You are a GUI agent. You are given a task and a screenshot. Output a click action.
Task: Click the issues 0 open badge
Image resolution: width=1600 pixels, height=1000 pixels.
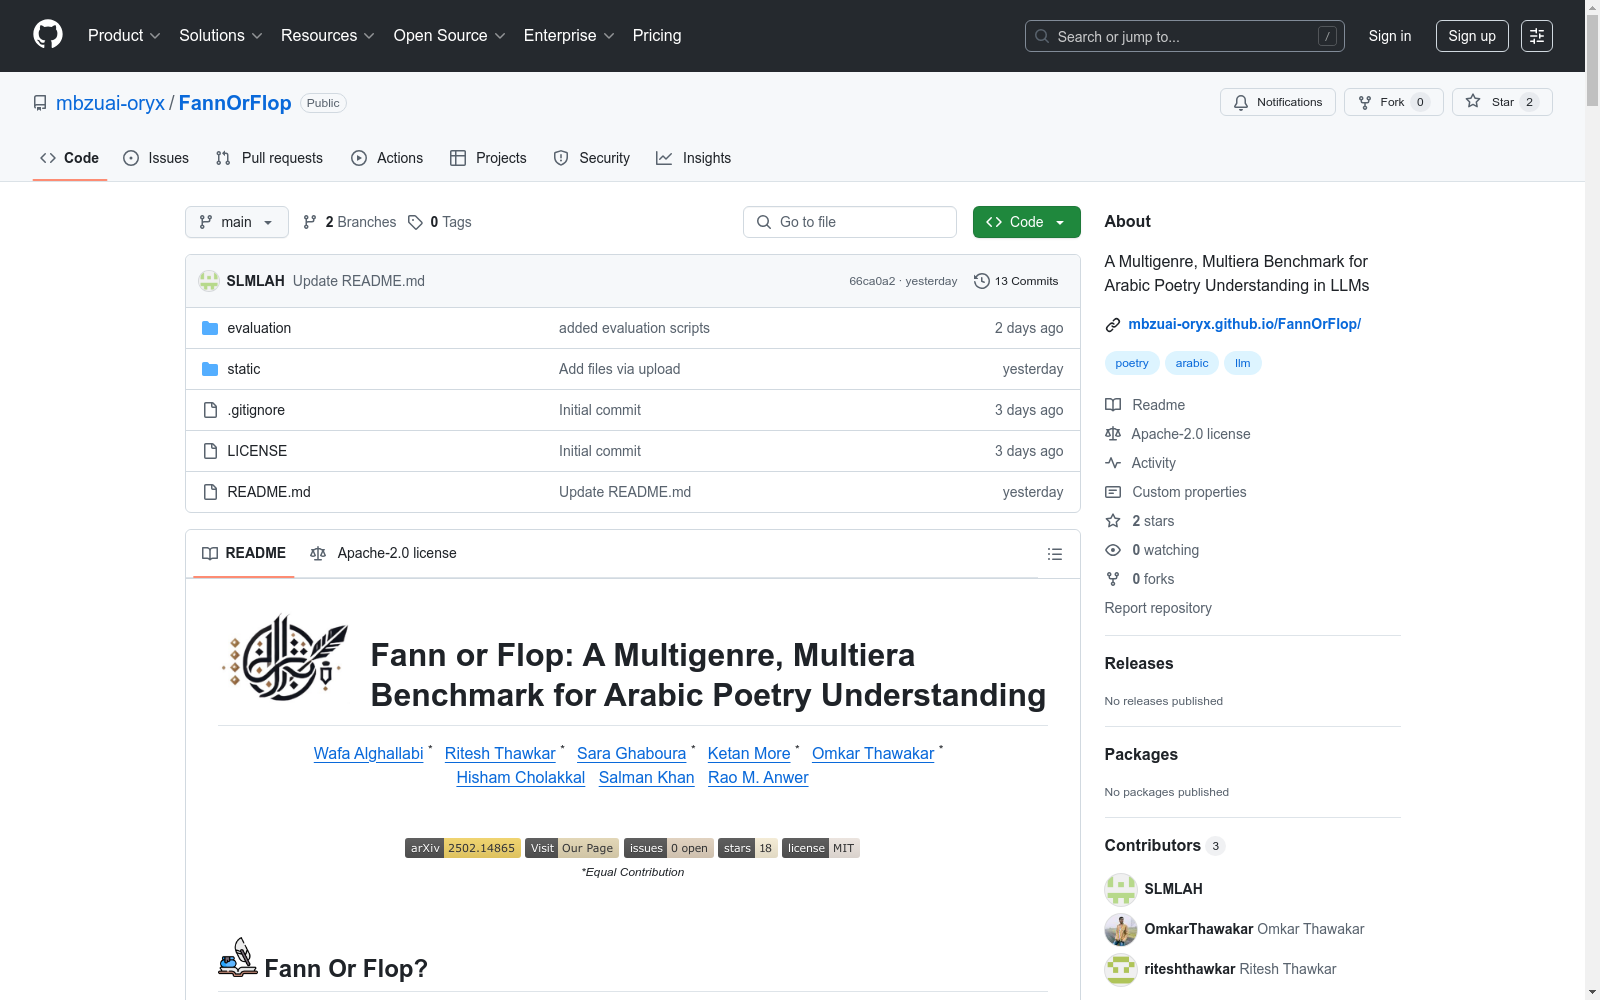(669, 848)
